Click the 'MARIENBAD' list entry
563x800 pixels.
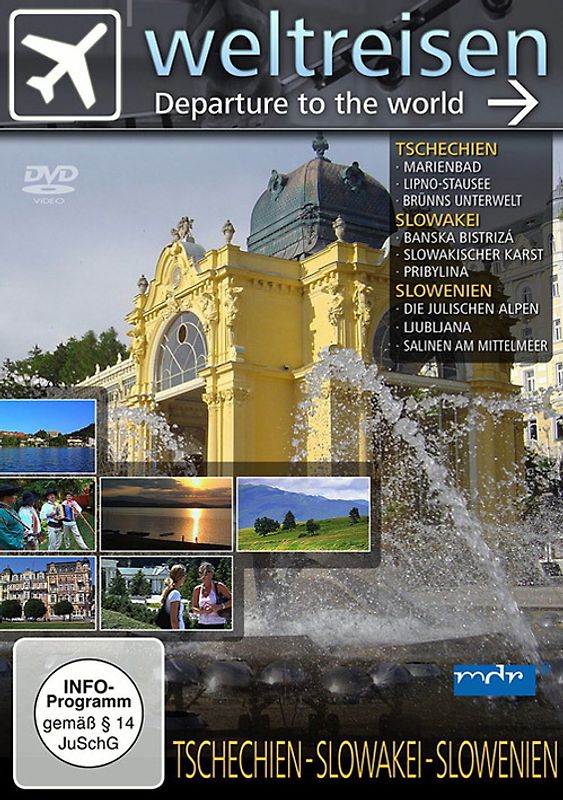[x=442, y=167]
